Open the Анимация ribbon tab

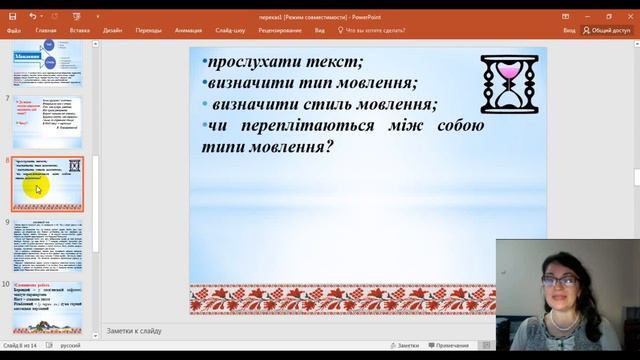[188, 30]
